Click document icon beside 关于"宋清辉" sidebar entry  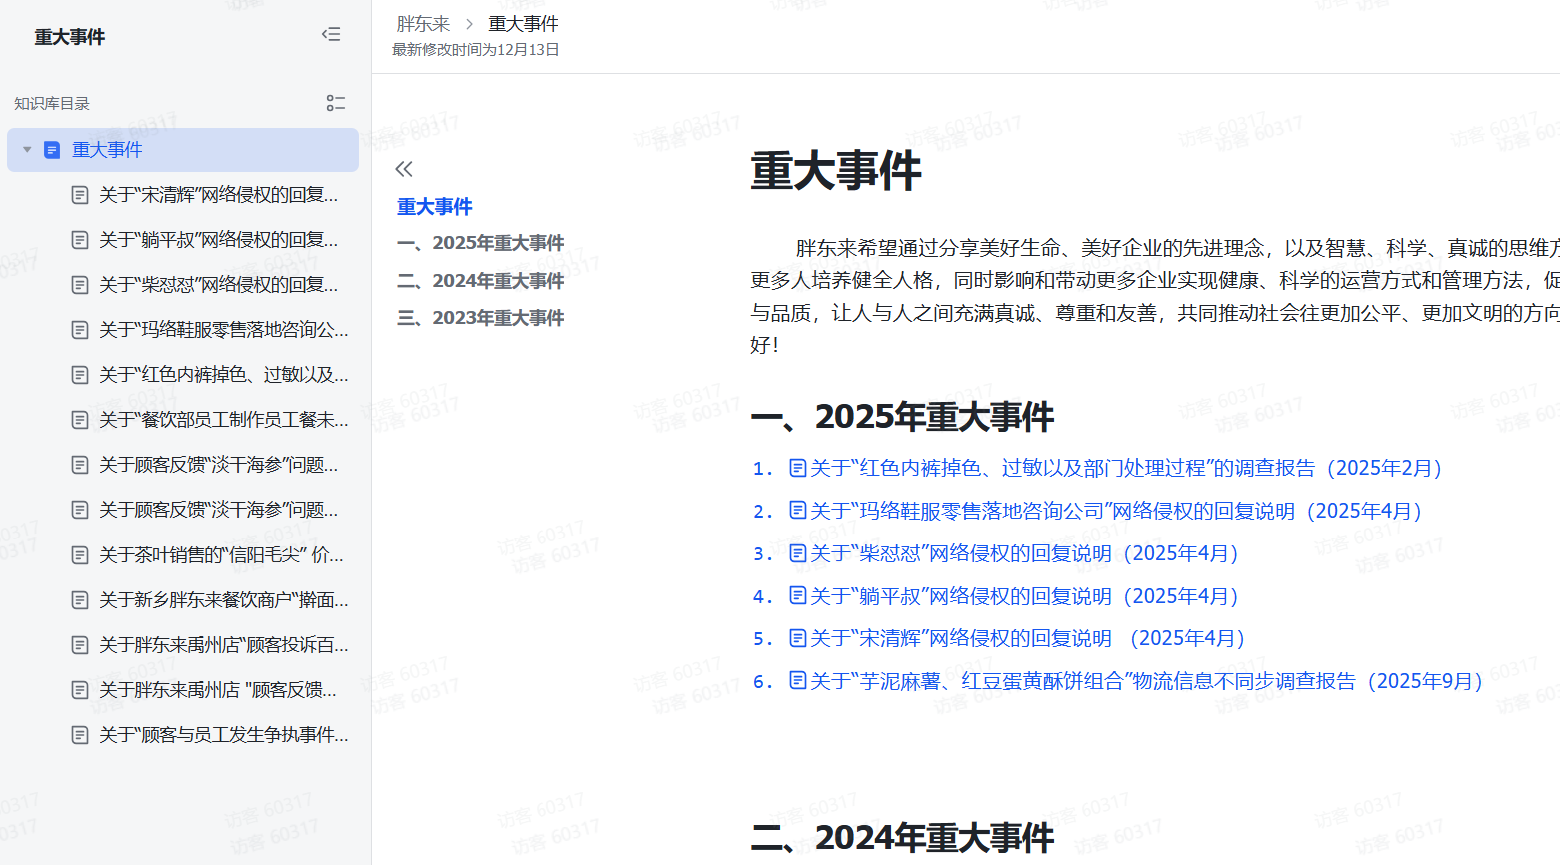pos(80,195)
